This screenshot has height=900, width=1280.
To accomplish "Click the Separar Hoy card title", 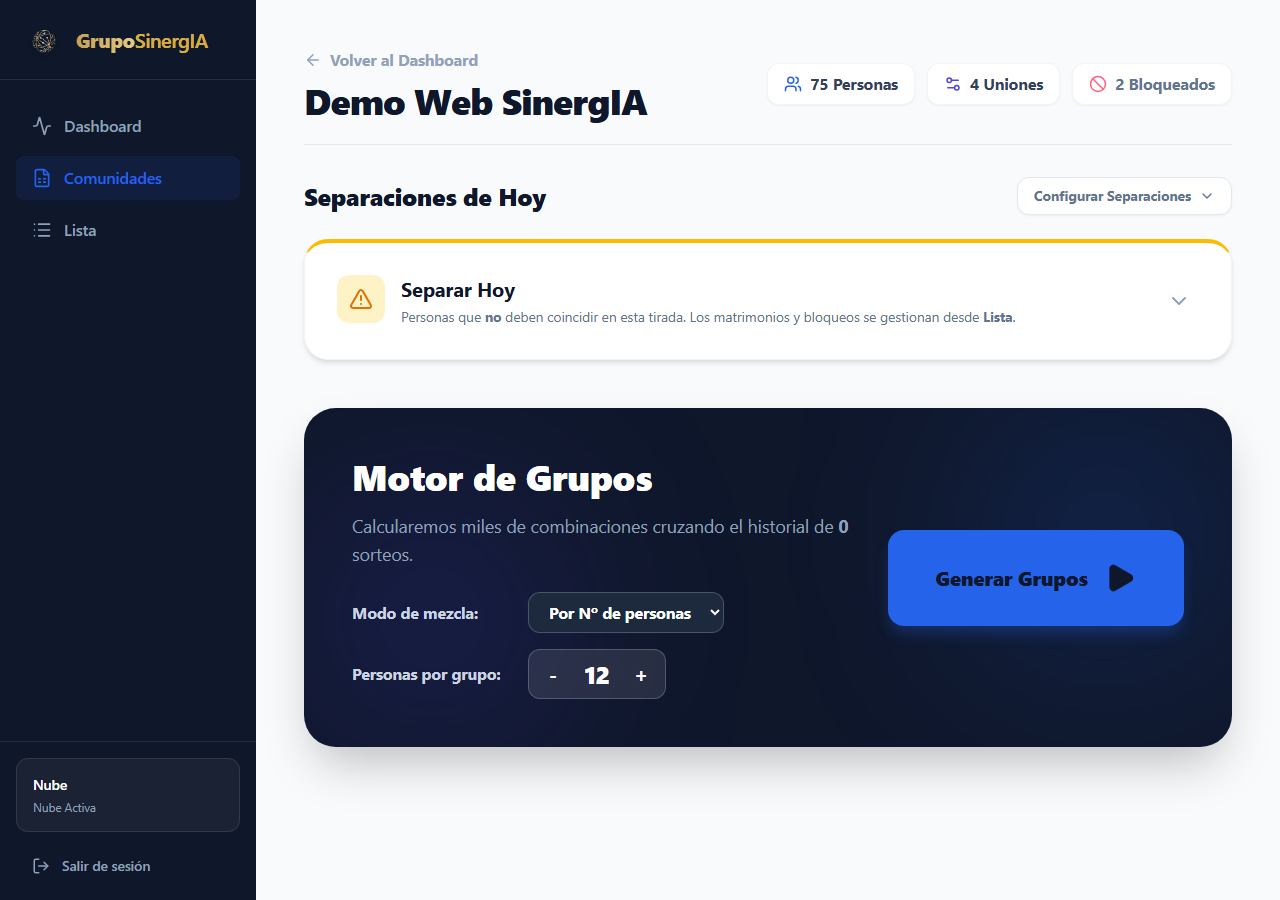I will [x=458, y=290].
